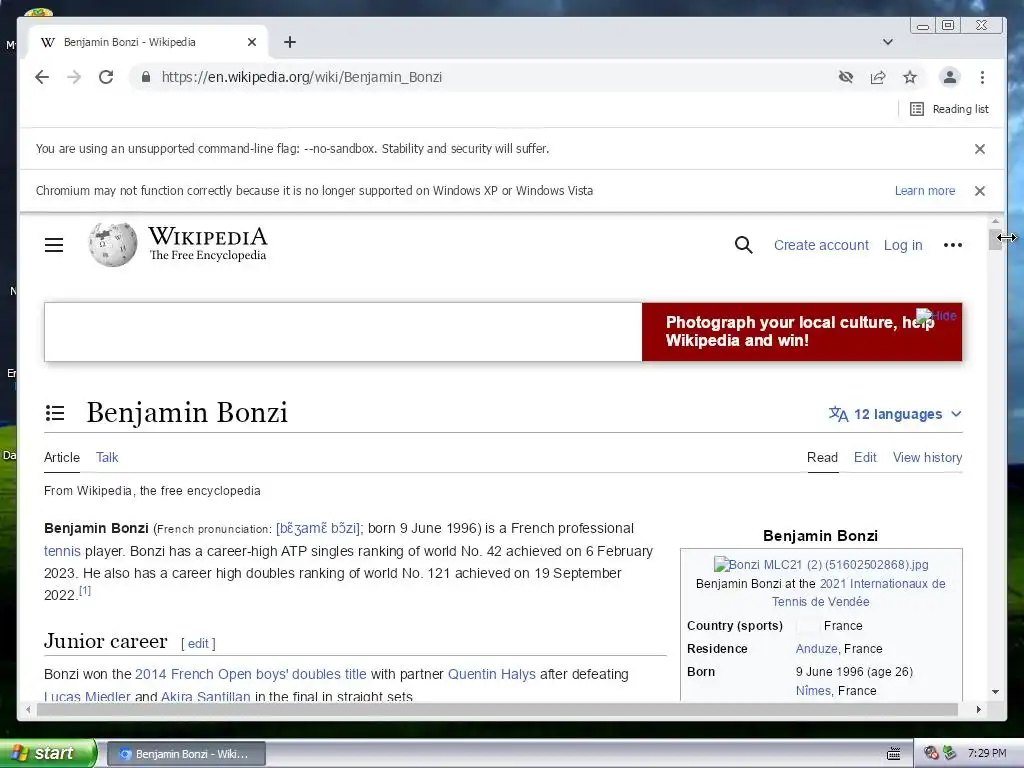Go back using the browser back arrow

click(x=42, y=77)
